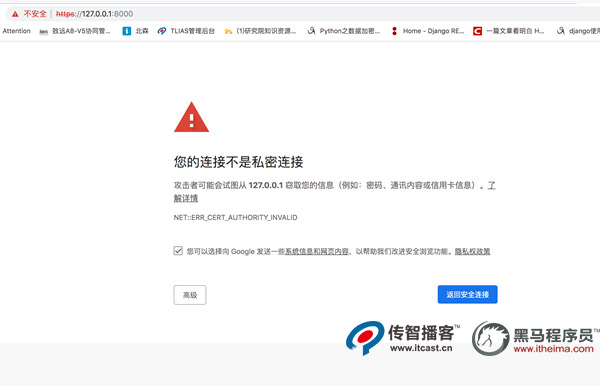Click the 研究院知识资源 bookmark favicon

(x=228, y=31)
